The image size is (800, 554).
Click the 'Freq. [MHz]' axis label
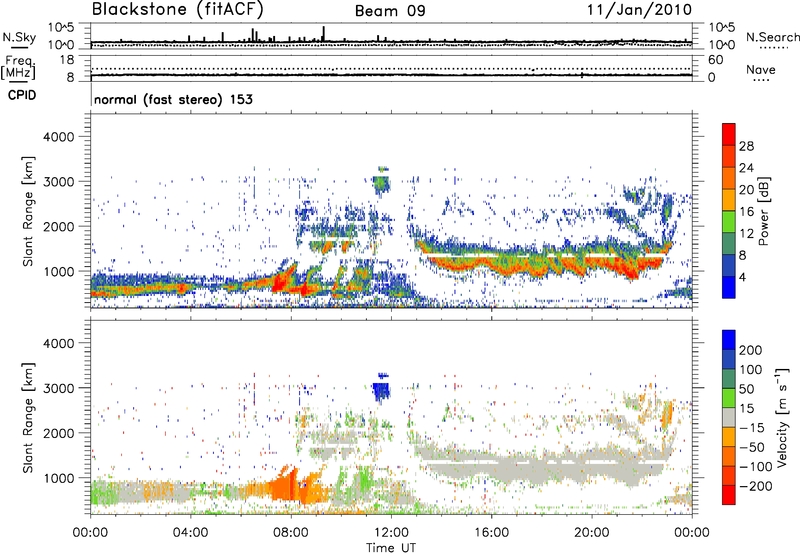pos(18,68)
